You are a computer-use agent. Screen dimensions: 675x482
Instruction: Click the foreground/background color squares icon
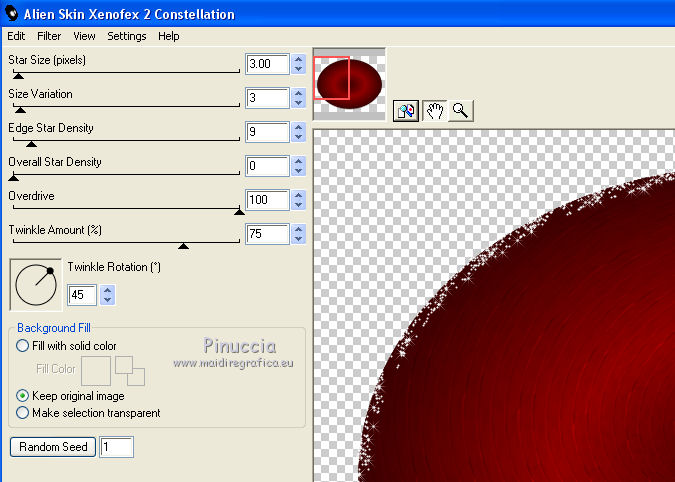130,371
